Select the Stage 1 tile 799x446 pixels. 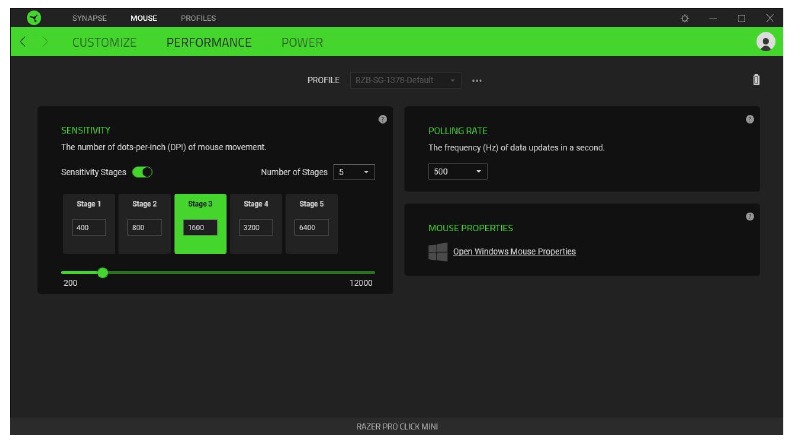pyautogui.click(x=89, y=224)
